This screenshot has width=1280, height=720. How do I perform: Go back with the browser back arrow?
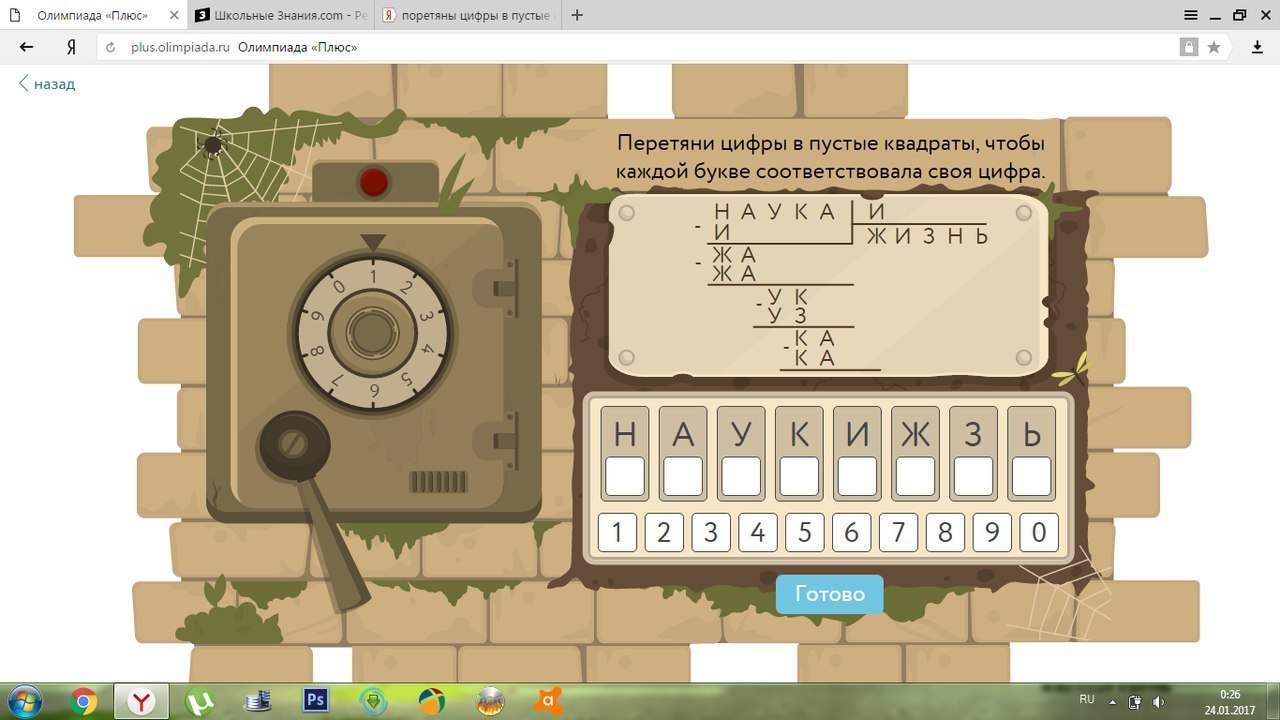click(26, 47)
